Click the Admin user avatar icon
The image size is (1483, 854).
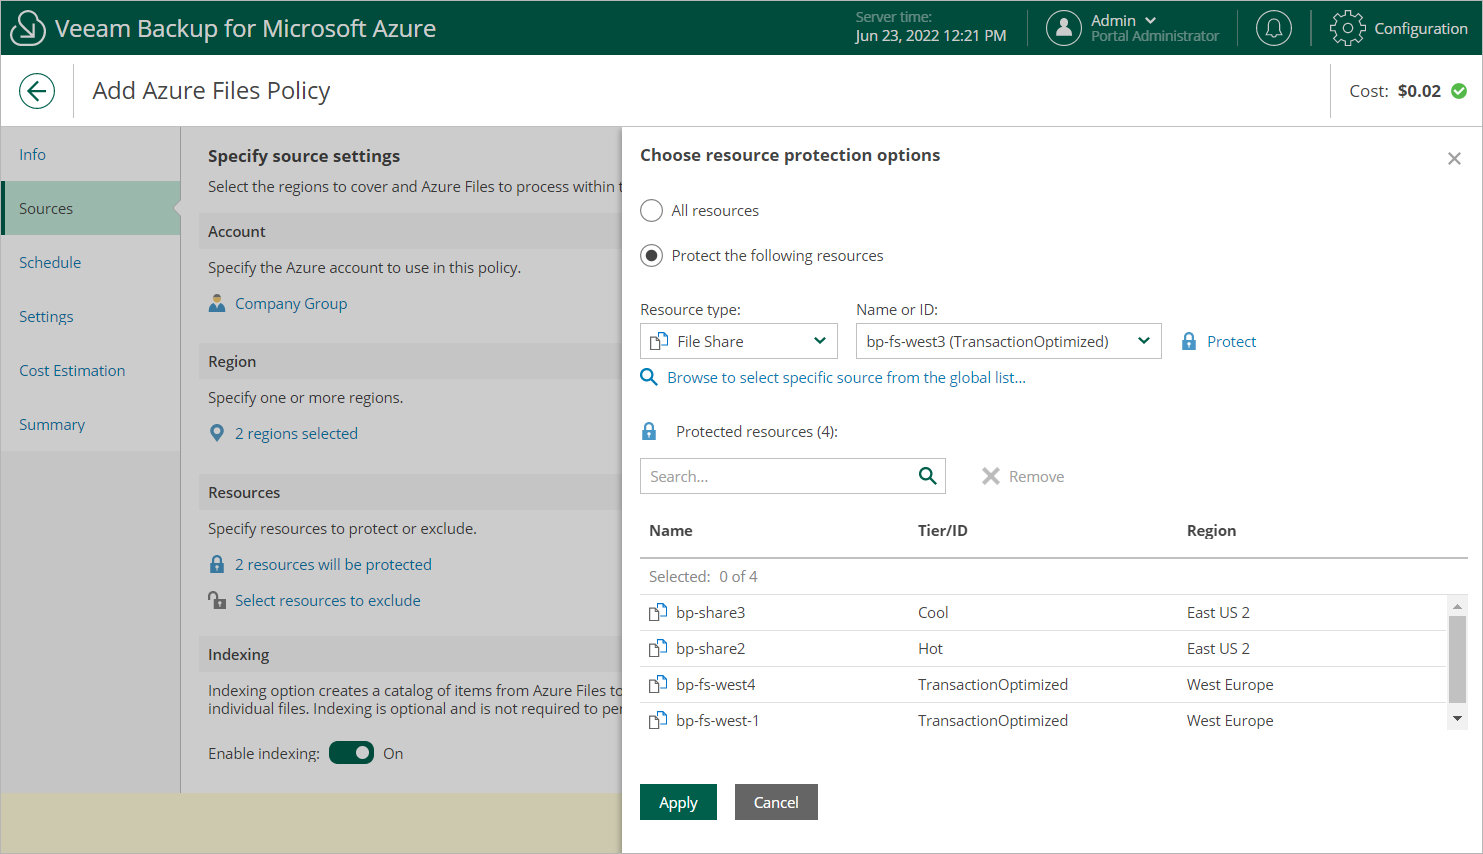1063,28
